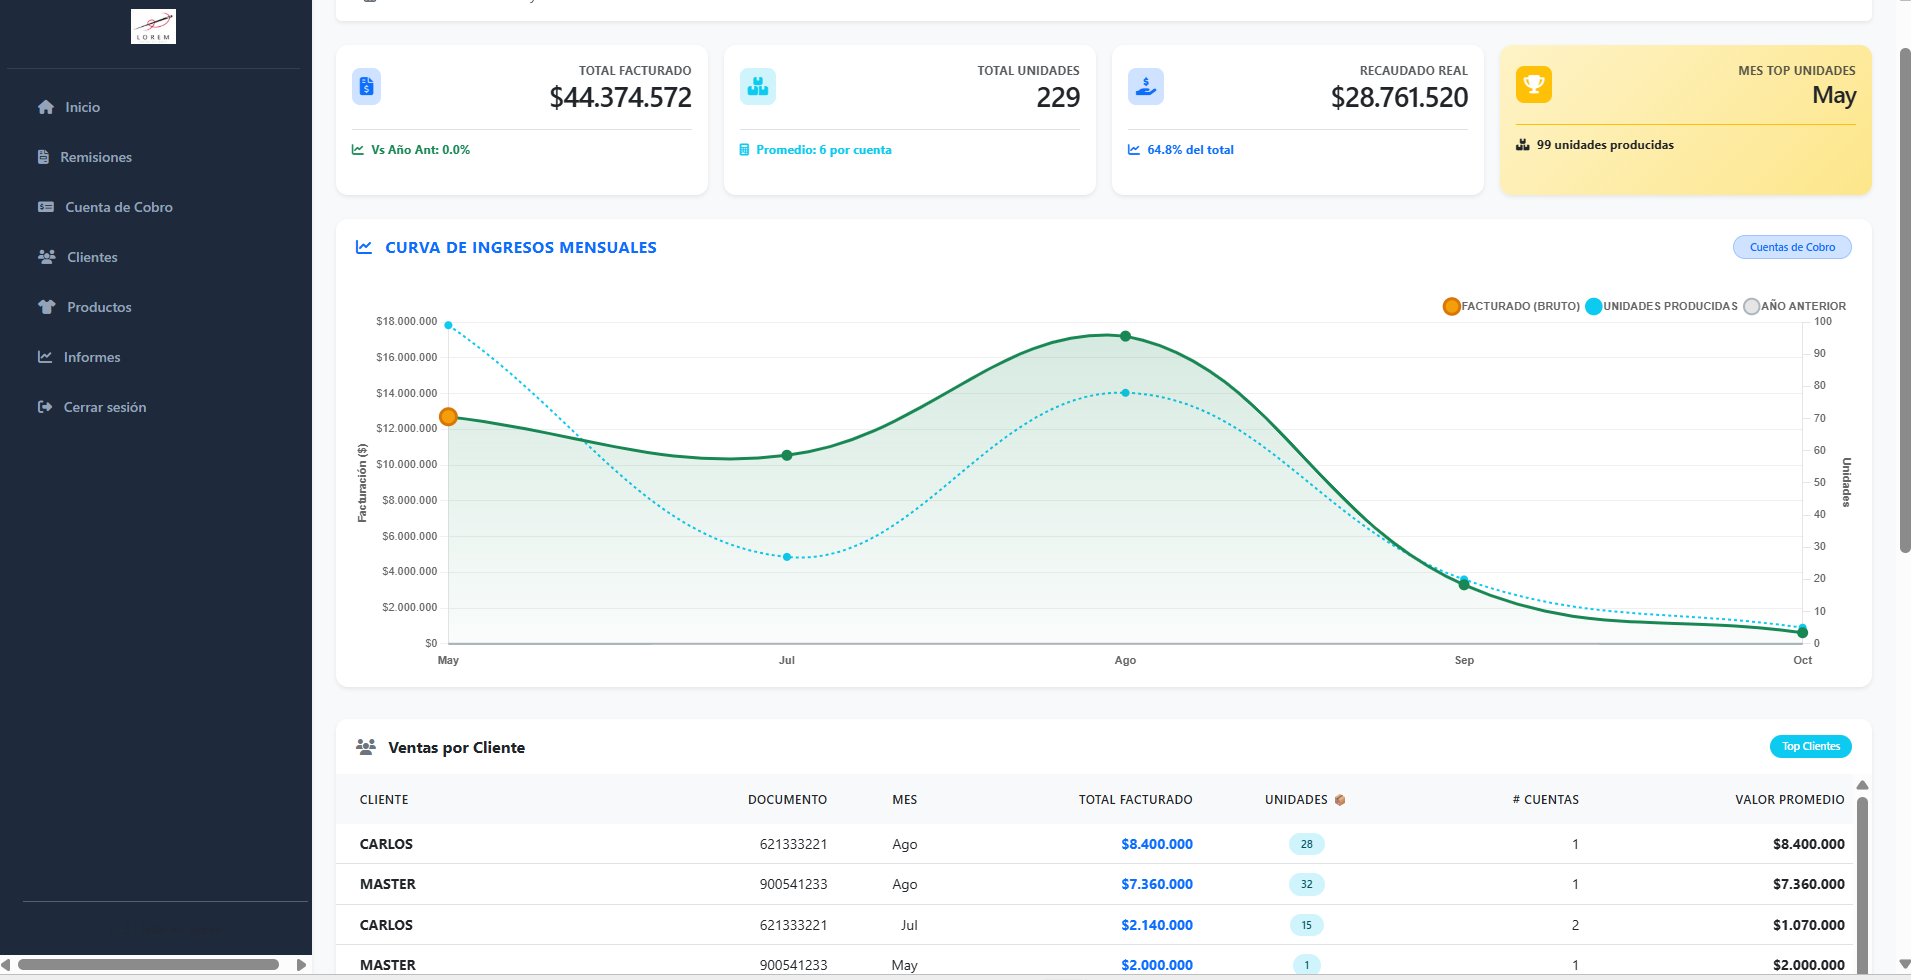Viewport: 1911px width, 980px height.
Task: Toggle the Unidades Producidas legend series
Action: coord(1662,306)
